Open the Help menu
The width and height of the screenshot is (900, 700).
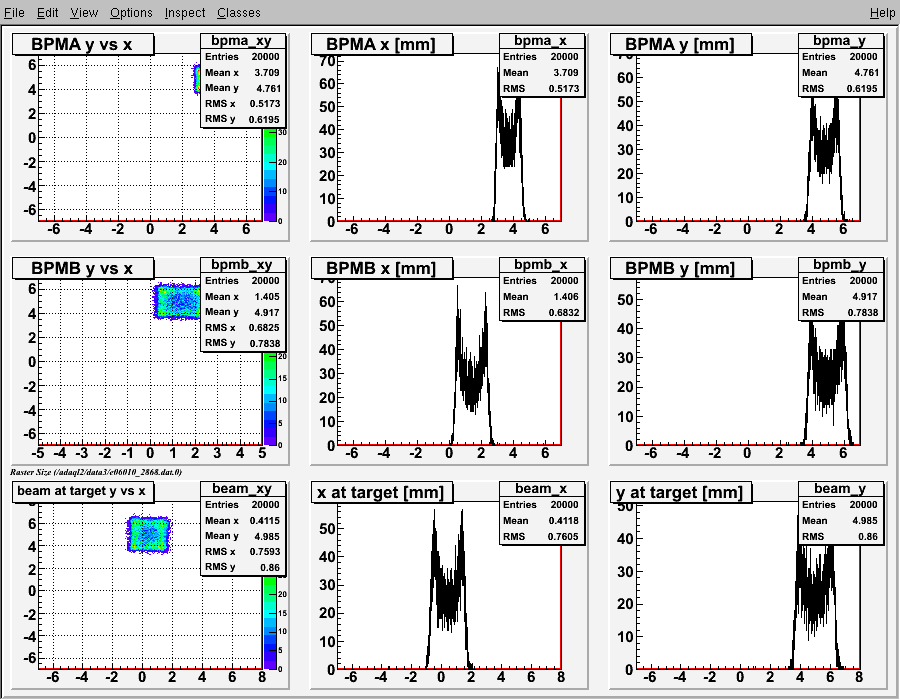[882, 12]
